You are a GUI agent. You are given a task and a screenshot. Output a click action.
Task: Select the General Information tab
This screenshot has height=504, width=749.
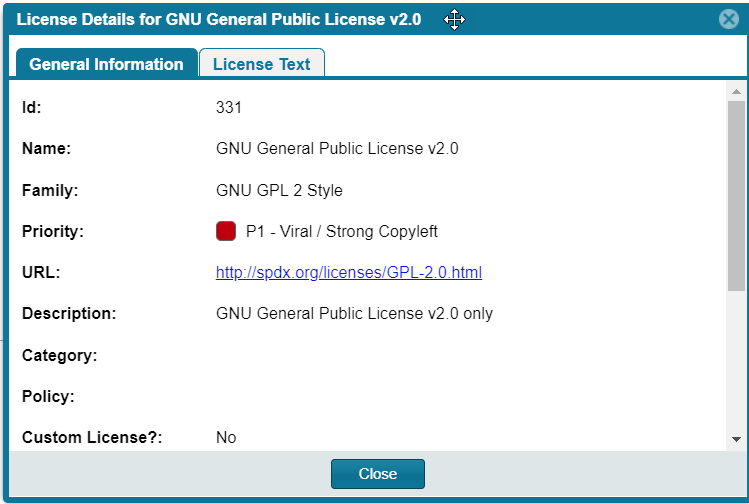[x=106, y=64]
